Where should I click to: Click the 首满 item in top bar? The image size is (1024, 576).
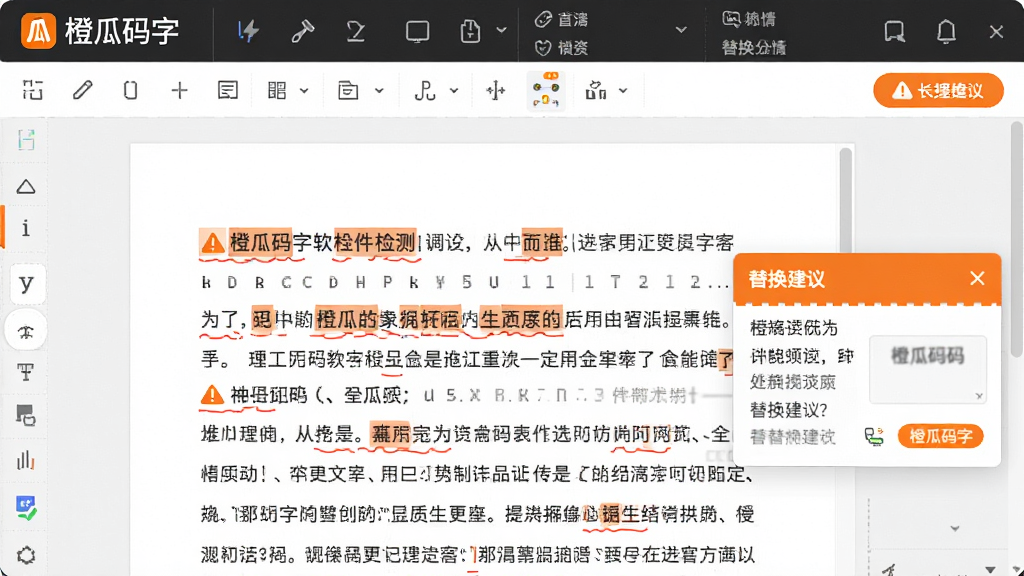tap(562, 20)
